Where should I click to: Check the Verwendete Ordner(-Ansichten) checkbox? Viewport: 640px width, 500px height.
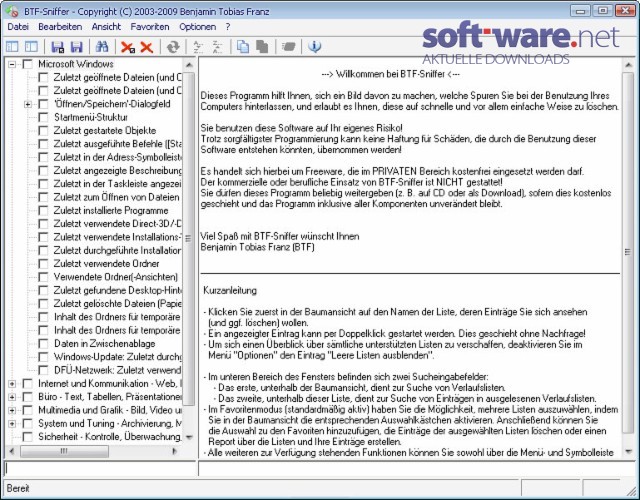43,277
